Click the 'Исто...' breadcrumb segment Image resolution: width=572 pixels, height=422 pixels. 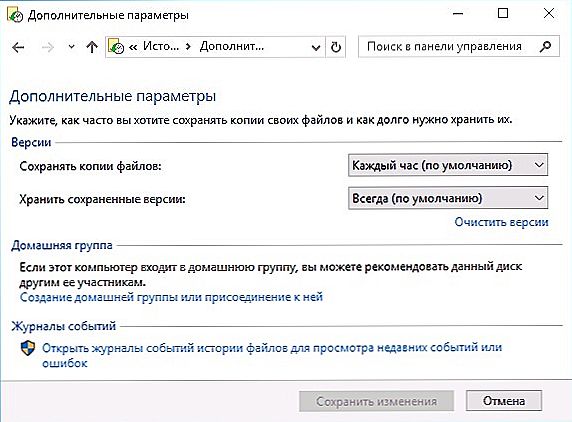[161, 46]
